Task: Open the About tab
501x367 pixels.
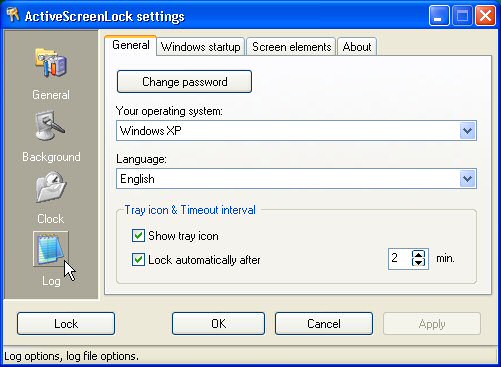Action: (x=357, y=47)
